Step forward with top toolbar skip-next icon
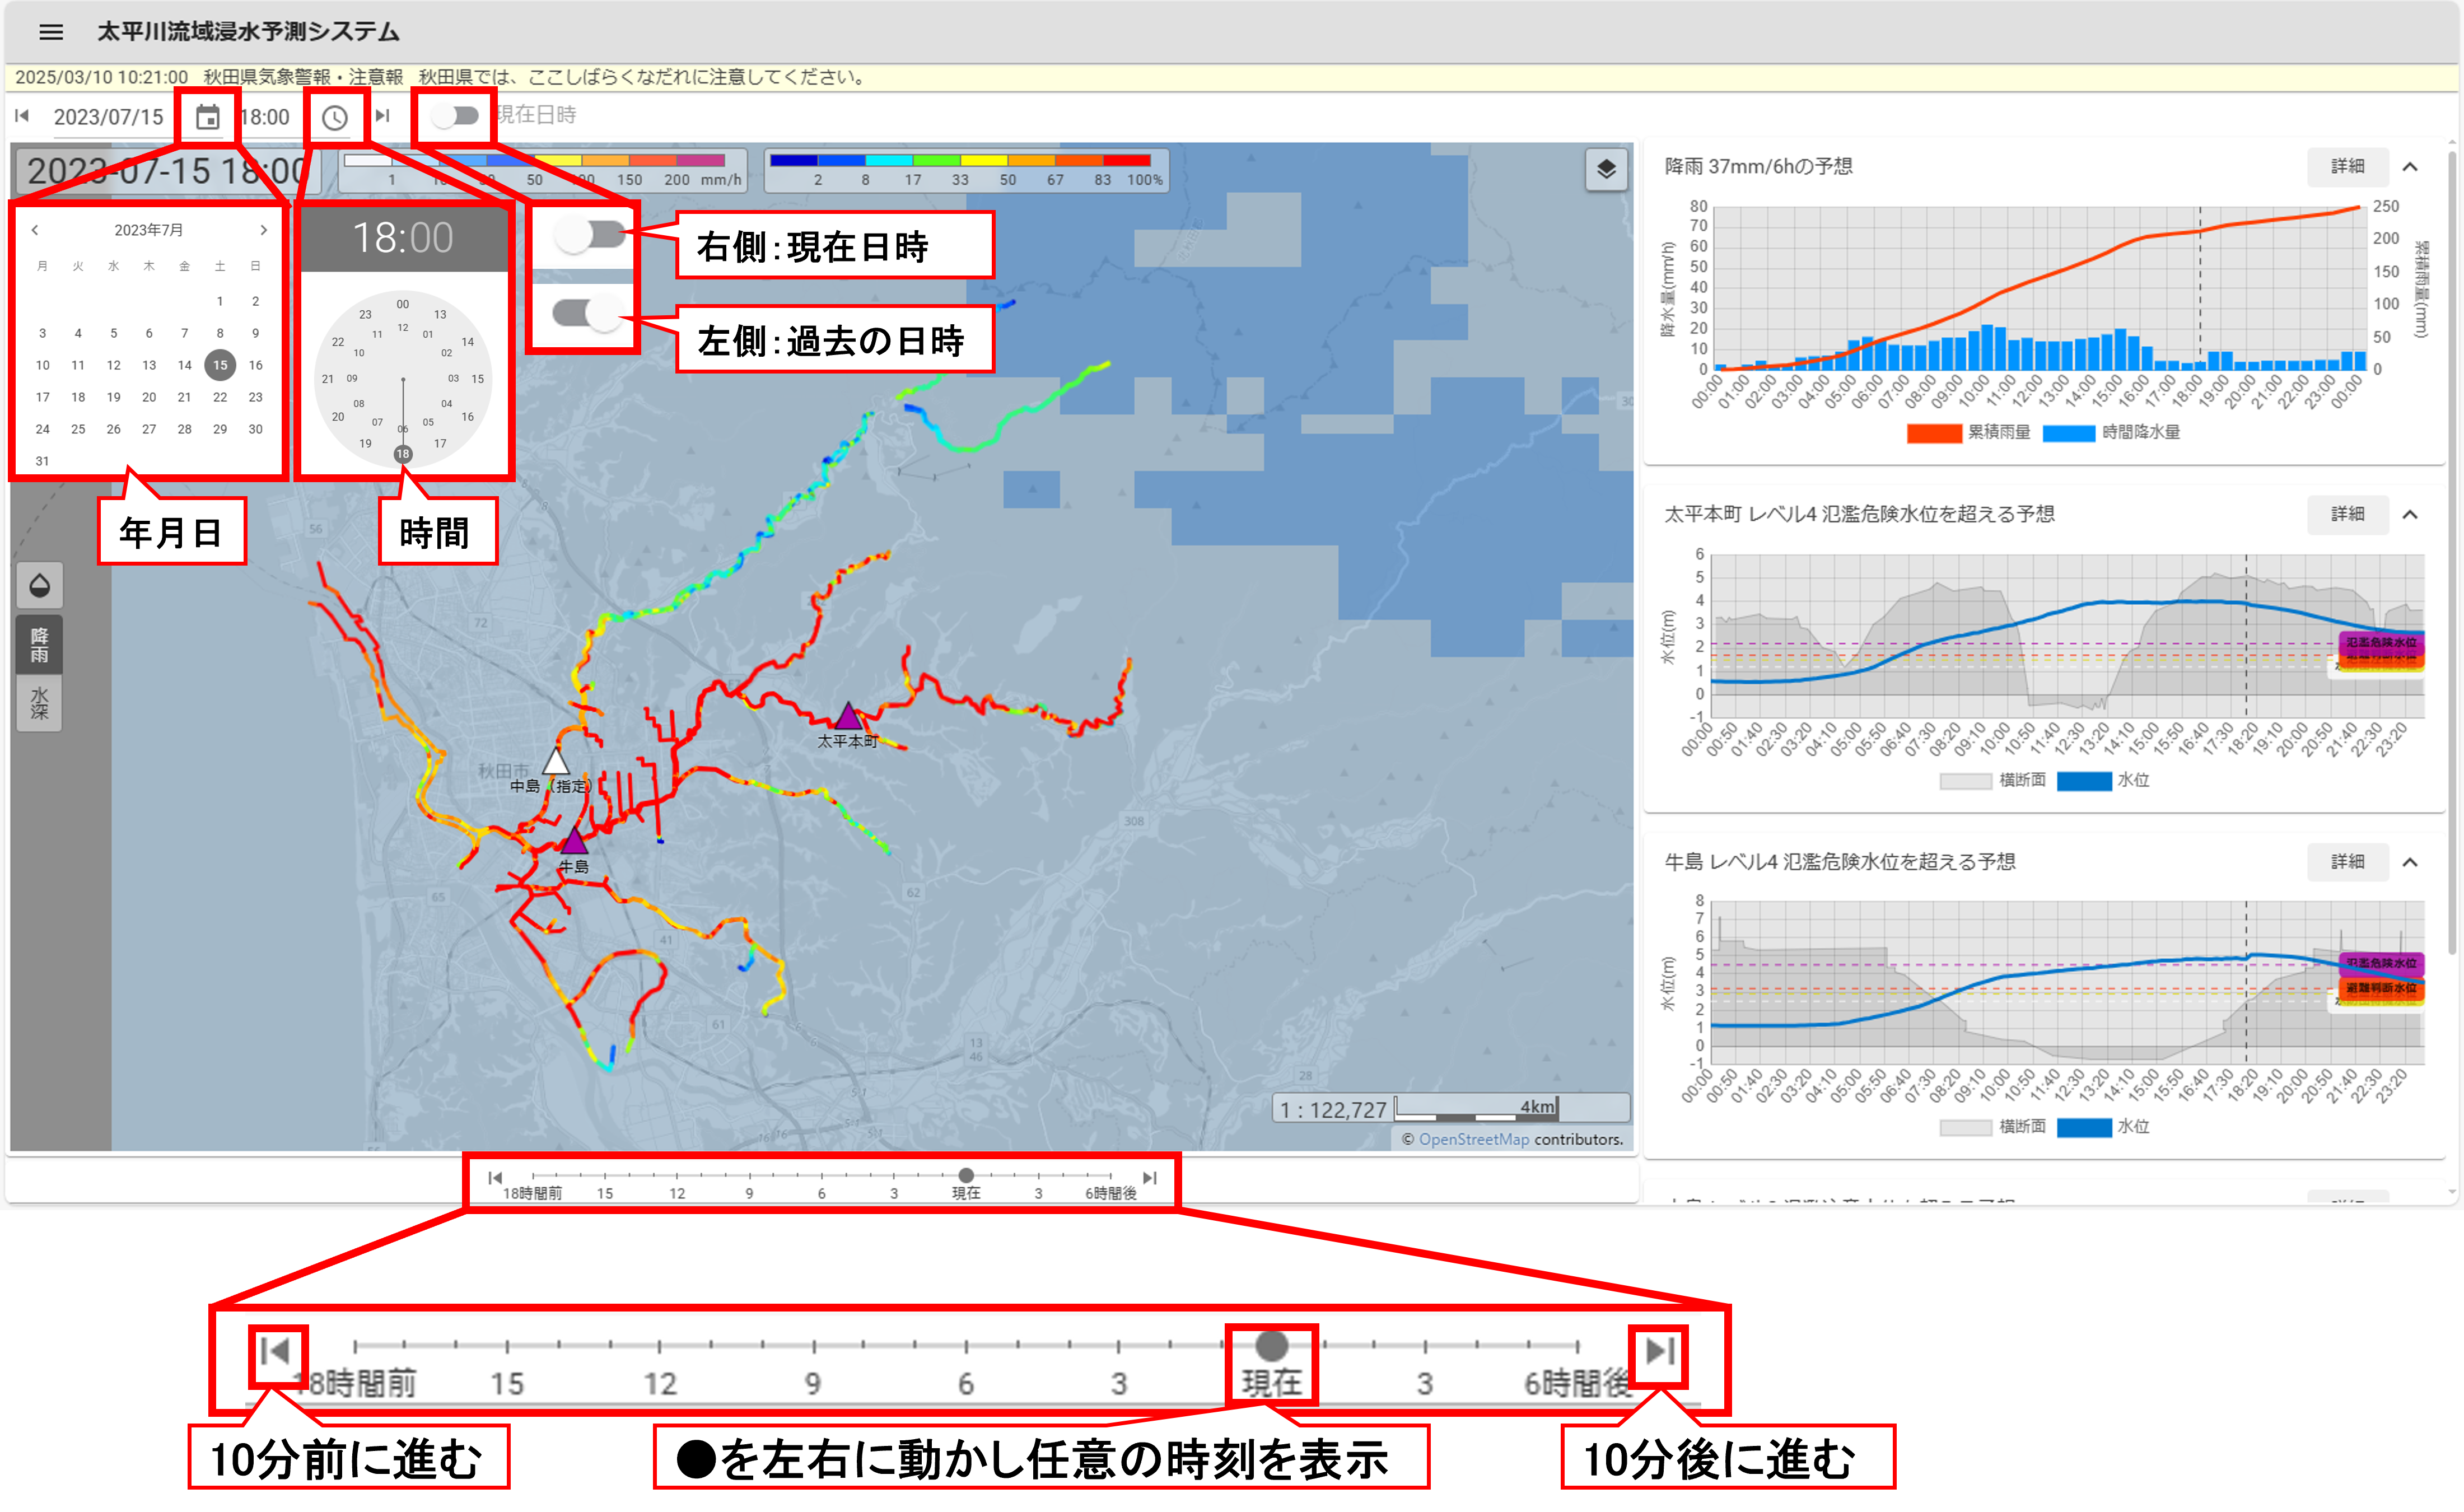This screenshot has width=2464, height=1512. (382, 116)
